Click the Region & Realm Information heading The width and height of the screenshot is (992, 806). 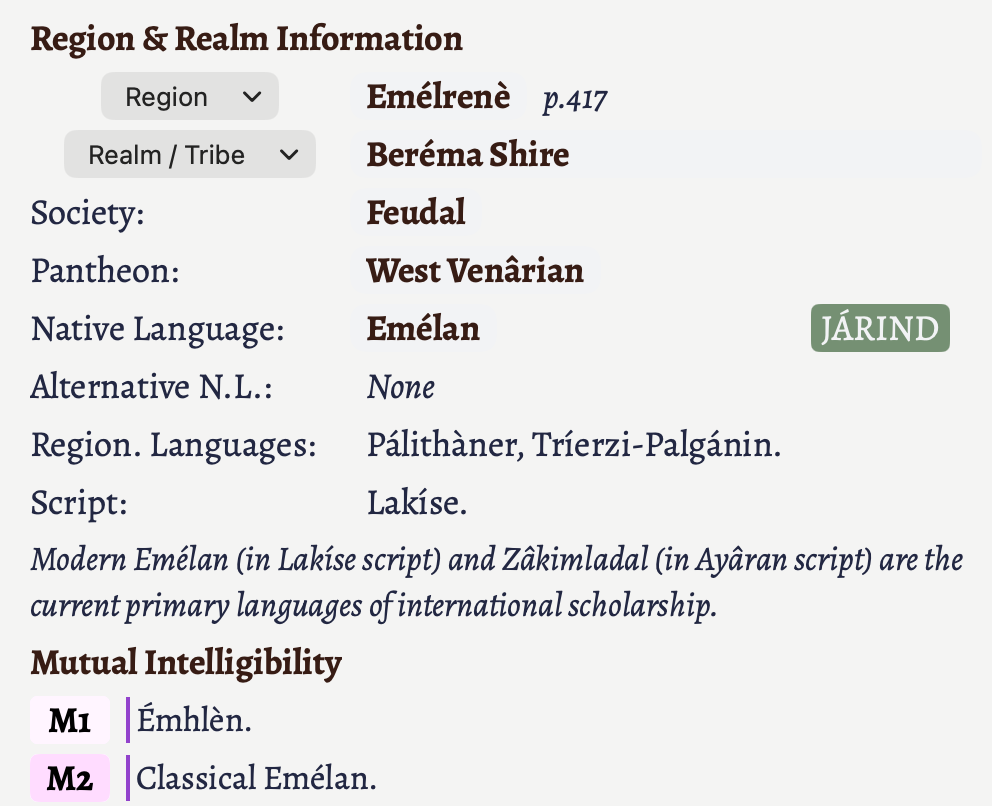pyautogui.click(x=246, y=39)
